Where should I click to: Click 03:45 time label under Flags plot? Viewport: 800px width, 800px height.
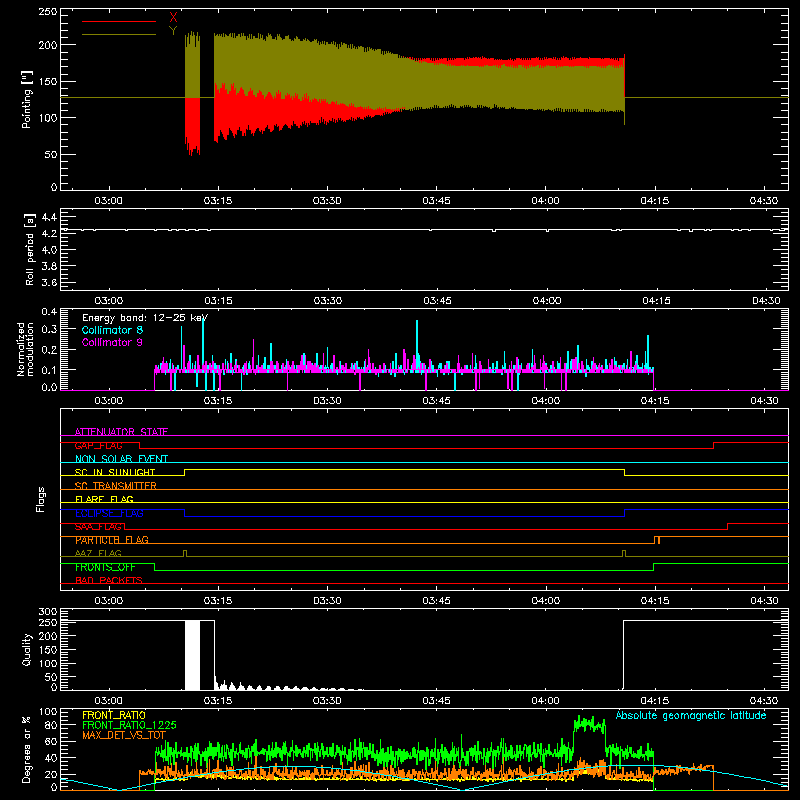[x=437, y=601]
